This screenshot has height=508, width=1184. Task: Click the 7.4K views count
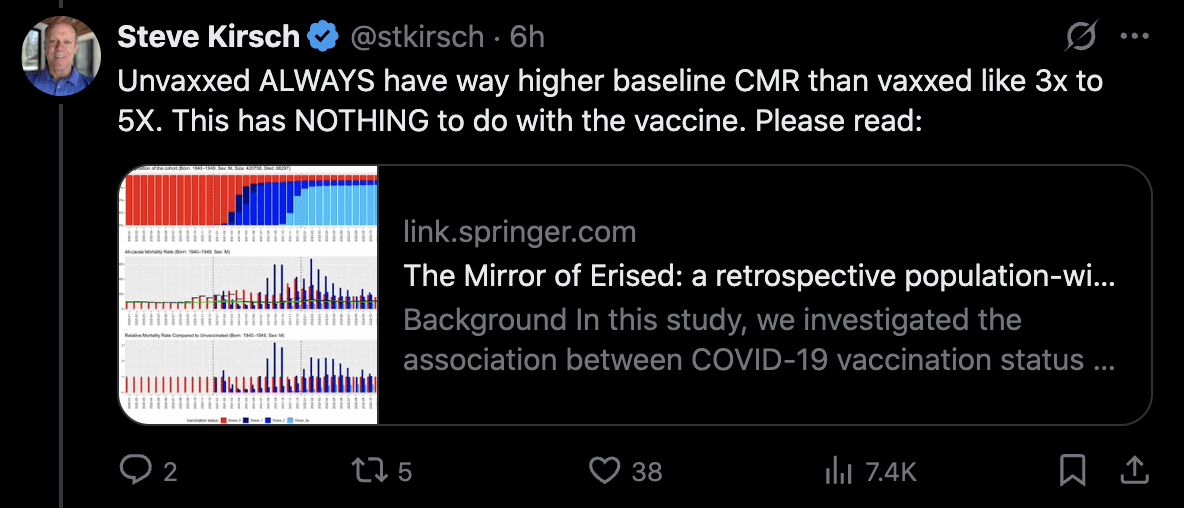click(x=882, y=471)
